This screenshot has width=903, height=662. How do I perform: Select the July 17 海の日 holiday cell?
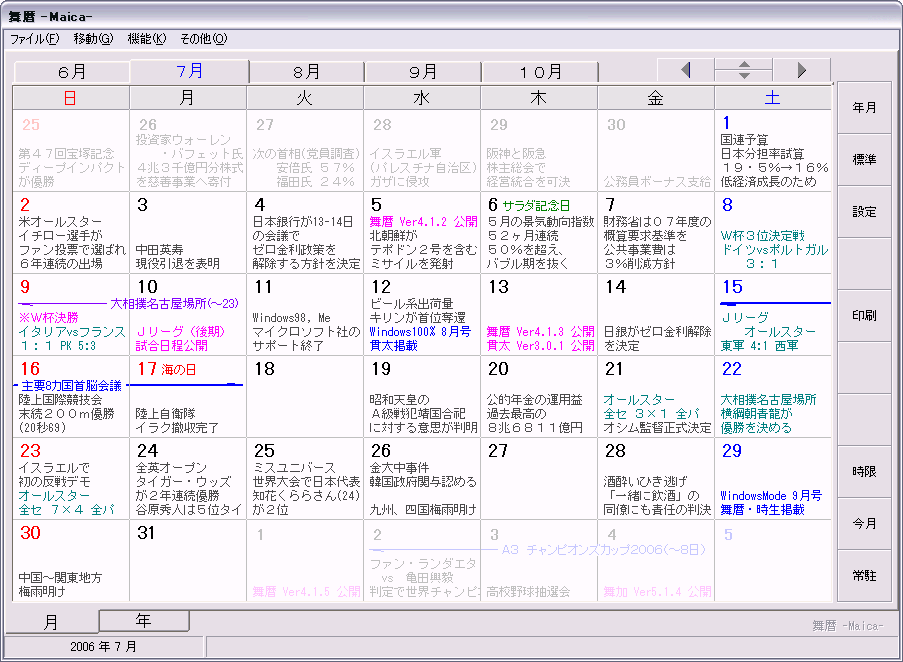tap(188, 396)
